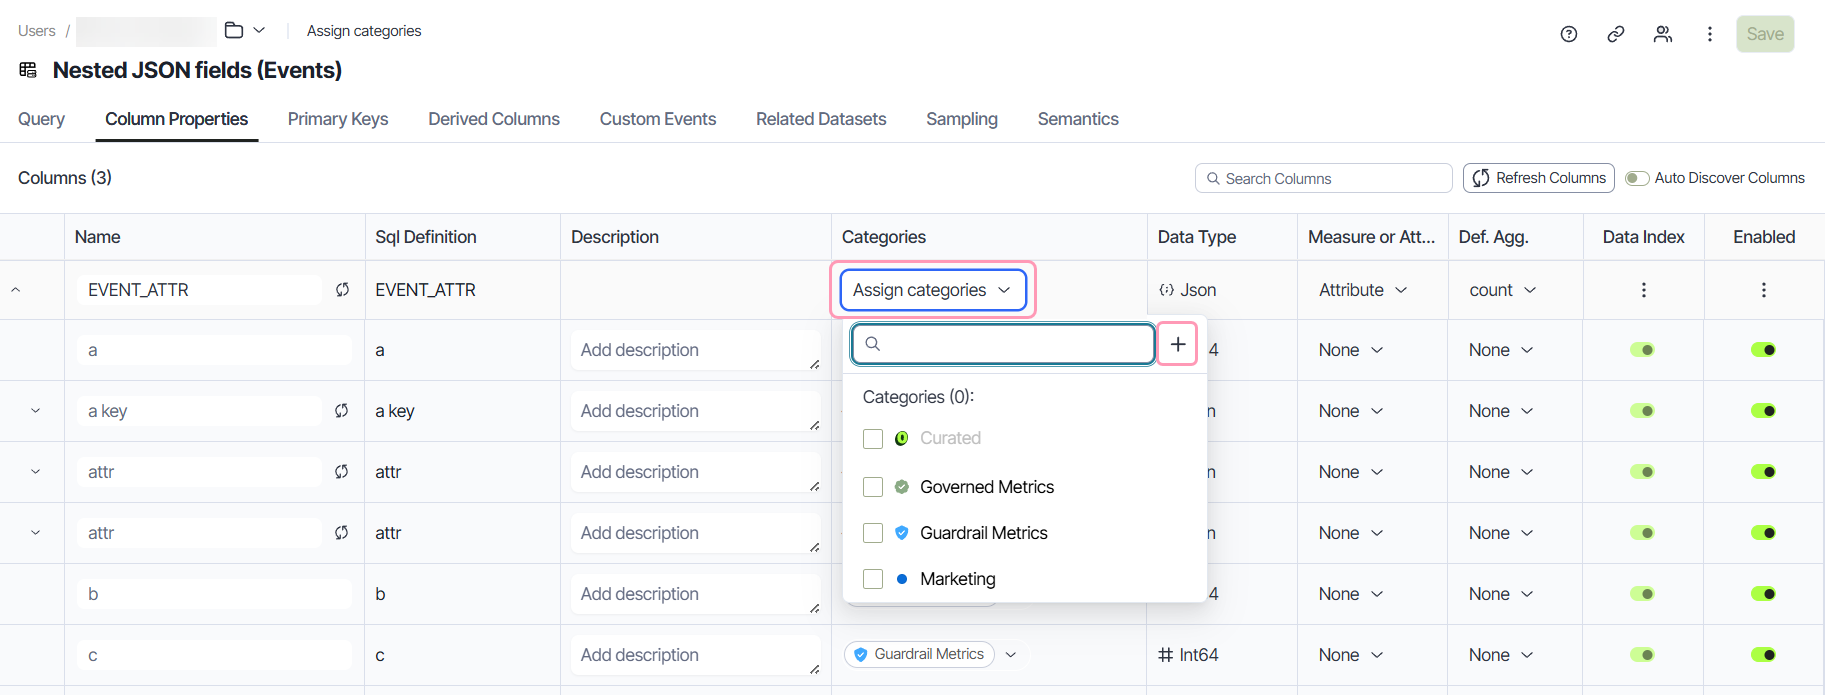Check the Marketing category checkbox
The image size is (1825, 695).
873,579
